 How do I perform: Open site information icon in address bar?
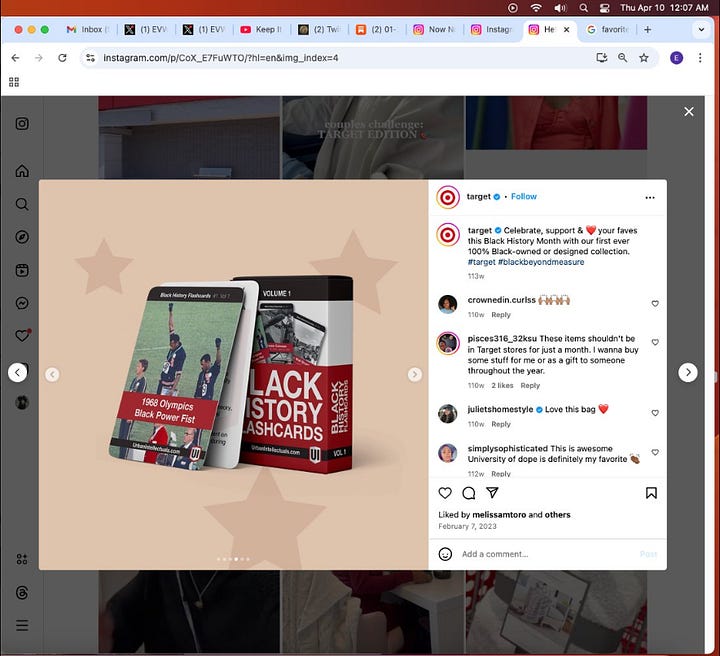[x=90, y=58]
